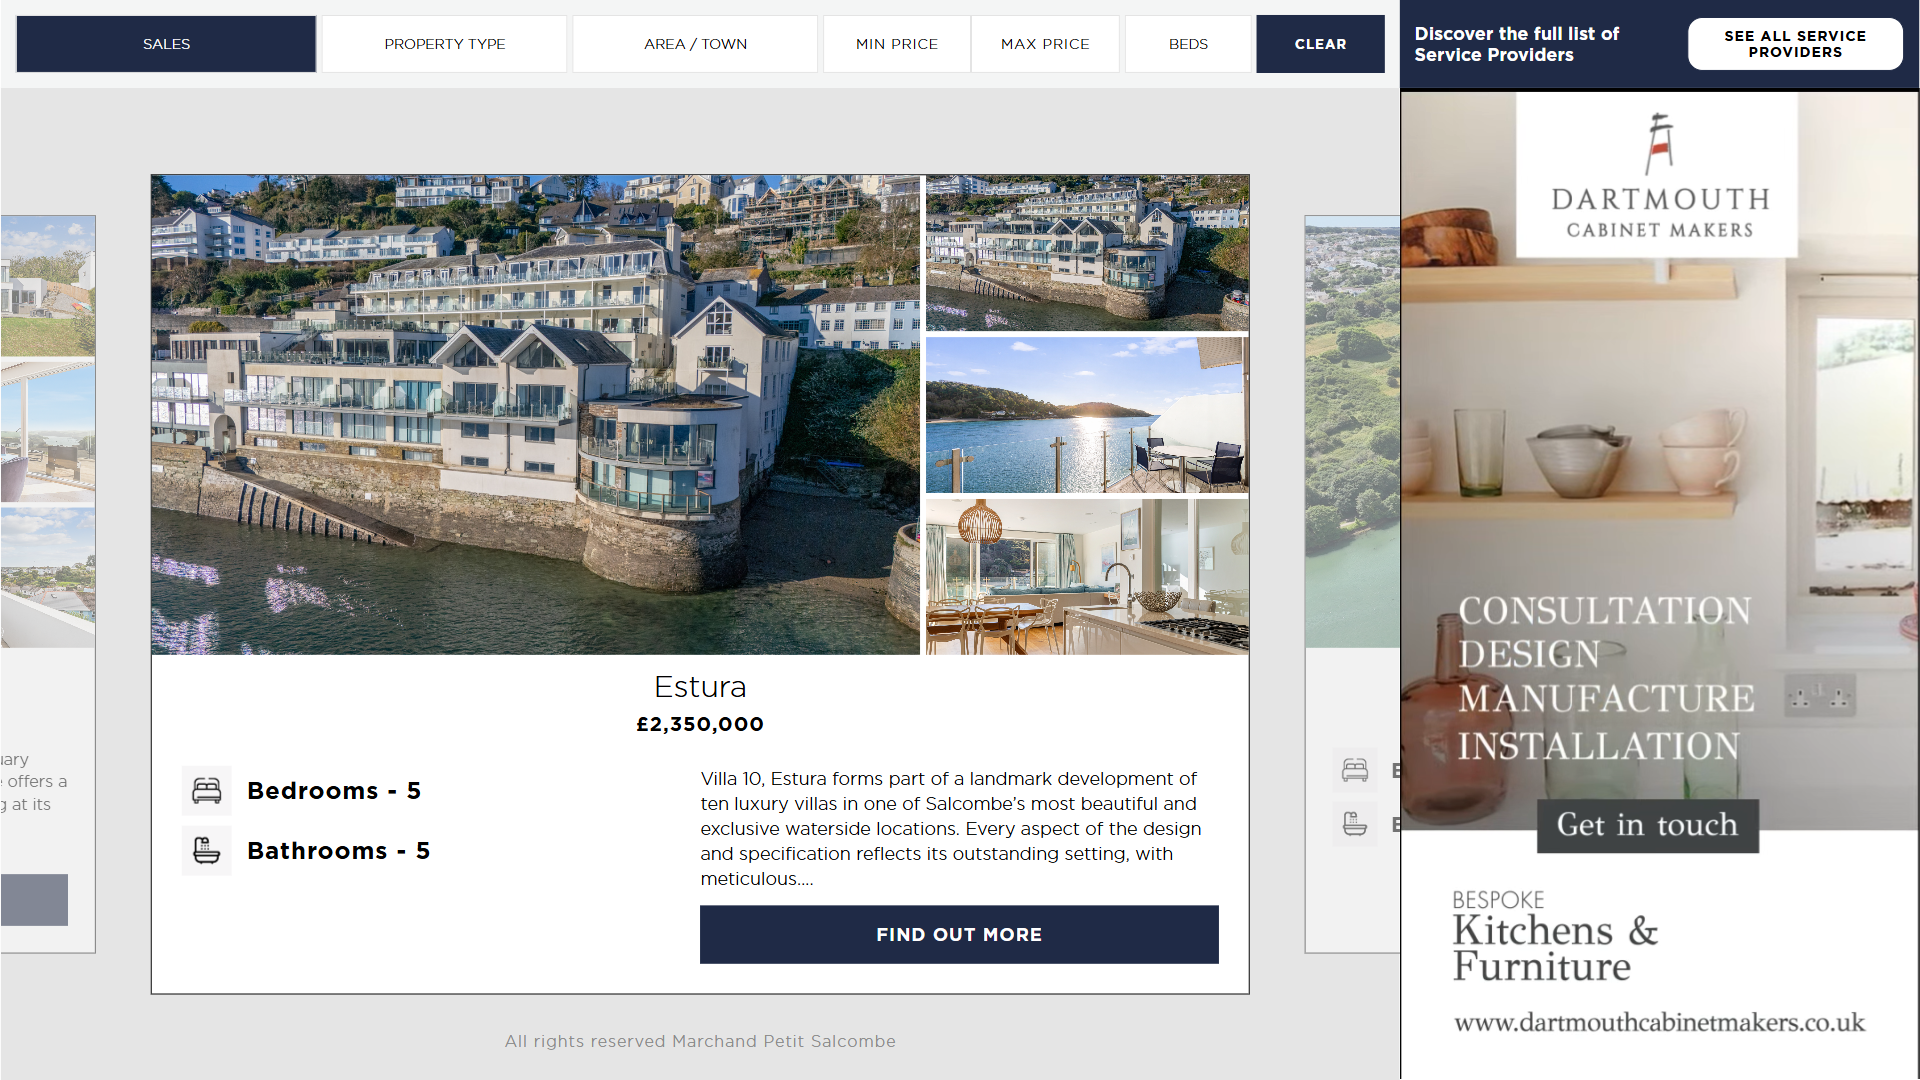
Task: Visit dartmouthcabinetmakers.co.uk link
Action: click(1659, 1022)
